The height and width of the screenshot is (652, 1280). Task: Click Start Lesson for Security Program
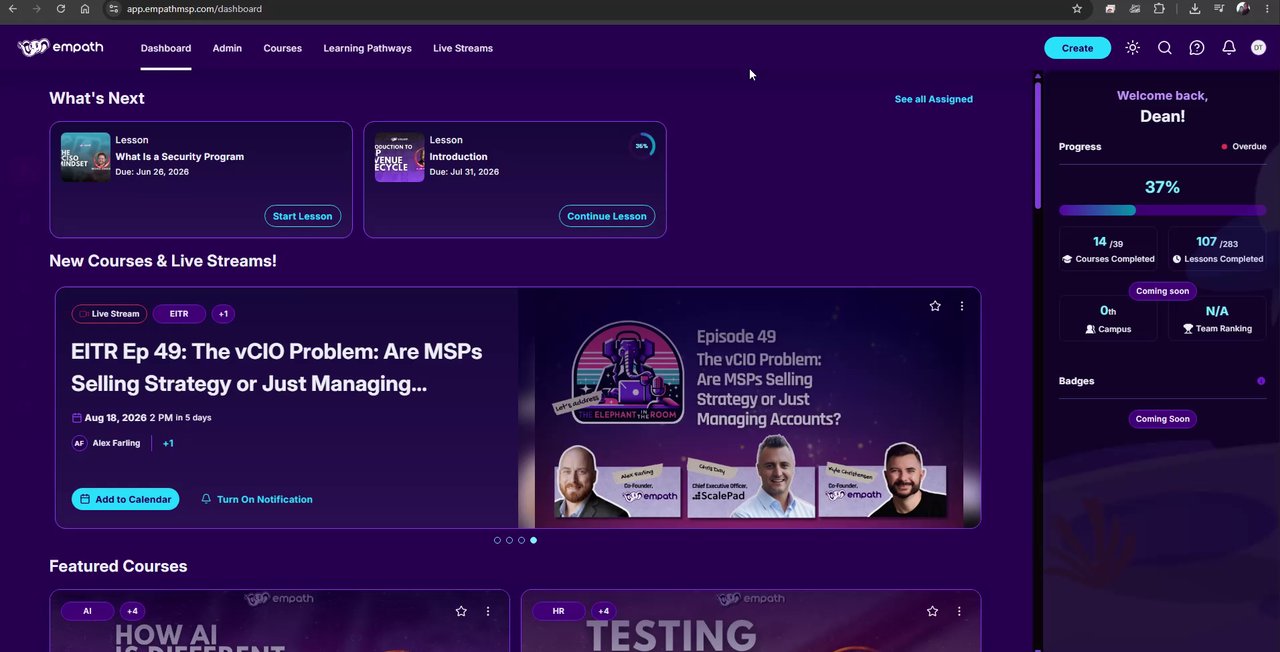click(302, 216)
